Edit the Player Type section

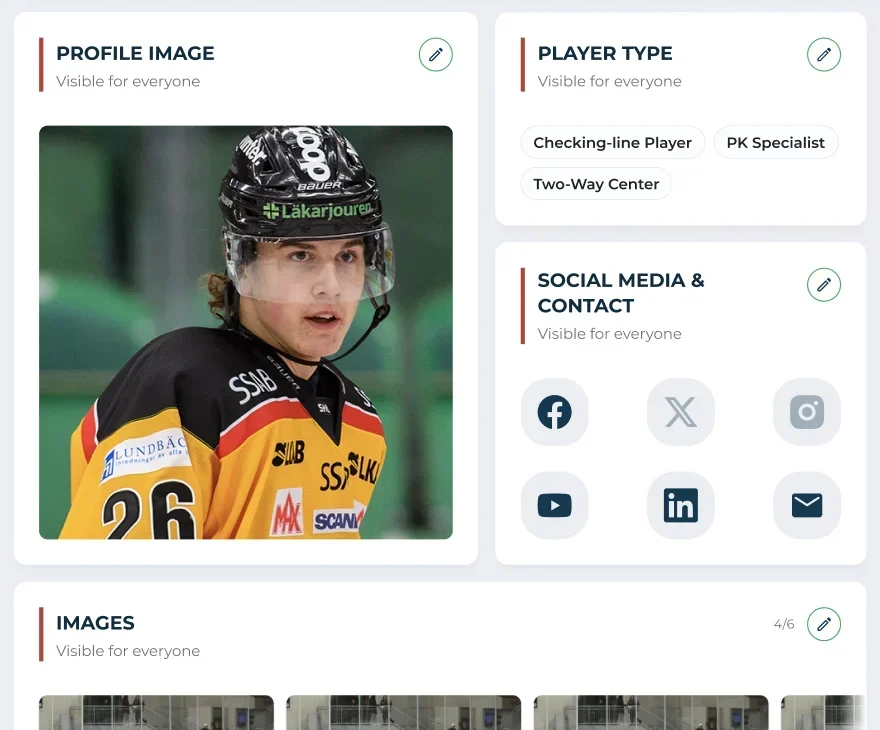pyautogui.click(x=823, y=54)
